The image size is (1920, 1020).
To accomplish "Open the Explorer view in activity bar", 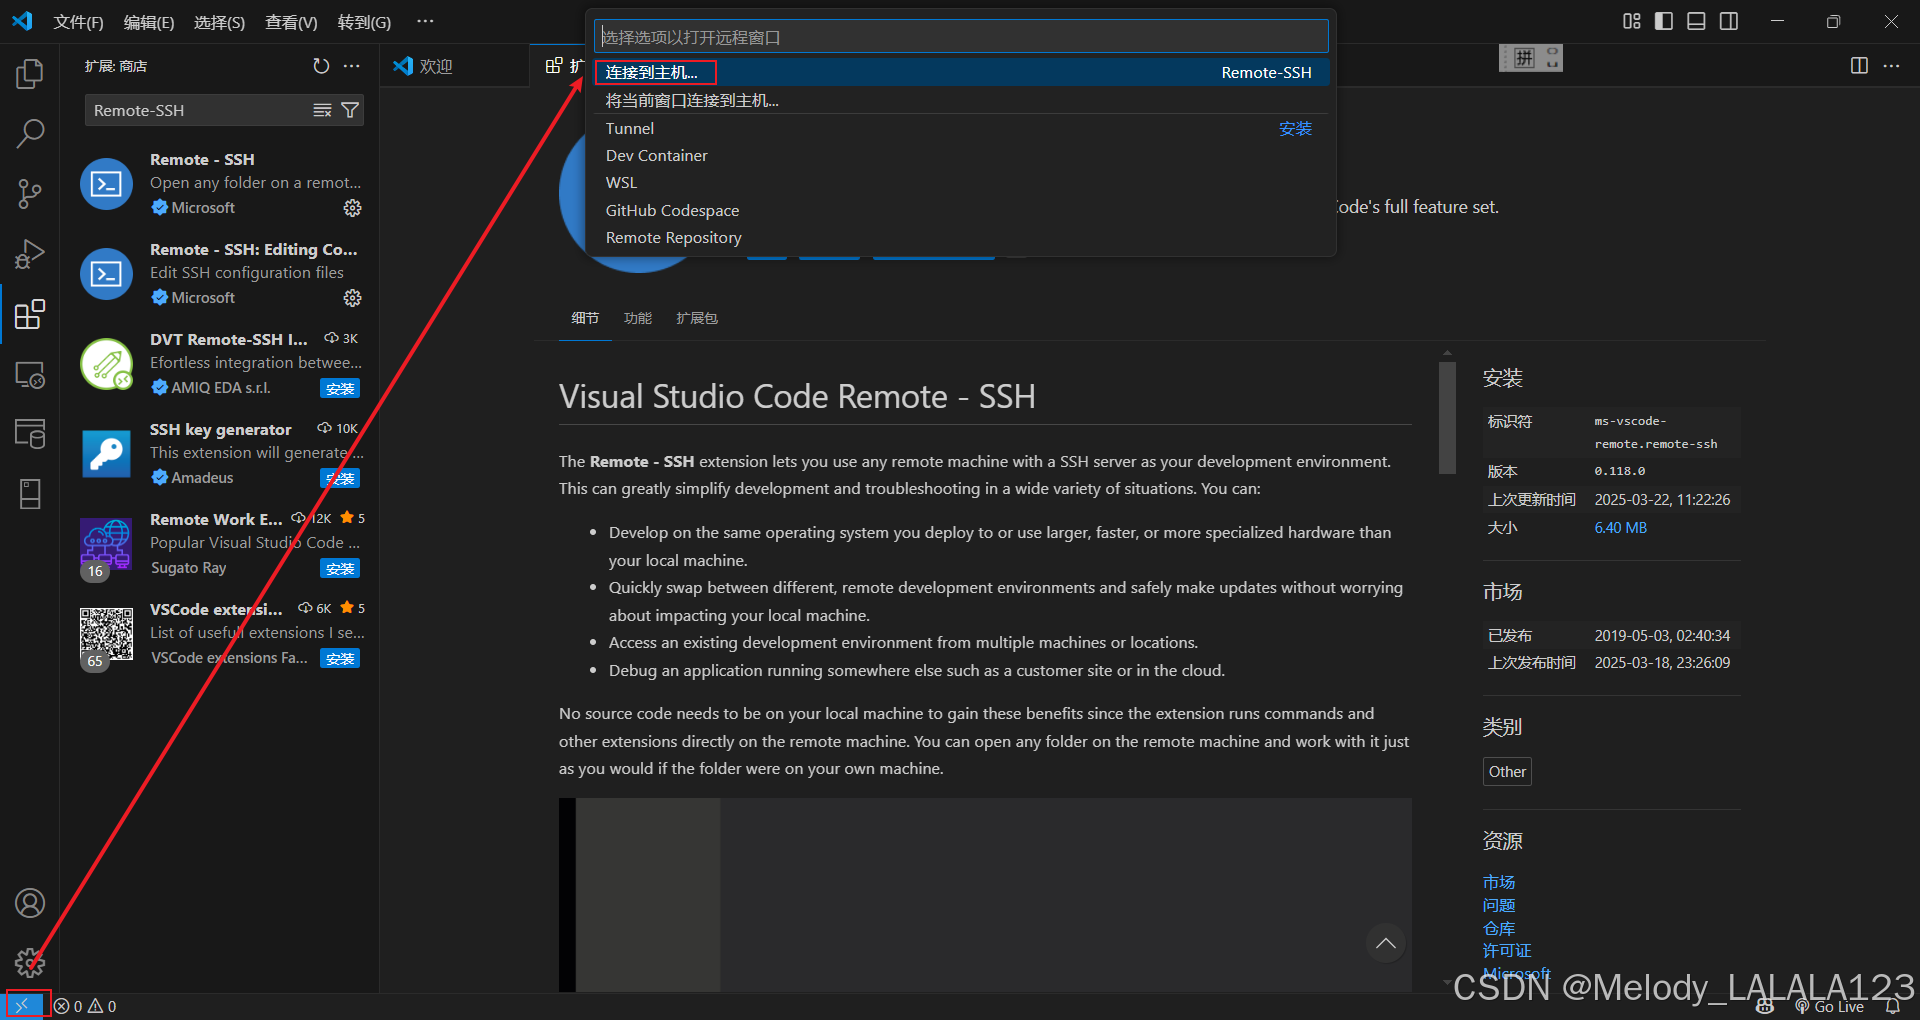I will 30,73.
